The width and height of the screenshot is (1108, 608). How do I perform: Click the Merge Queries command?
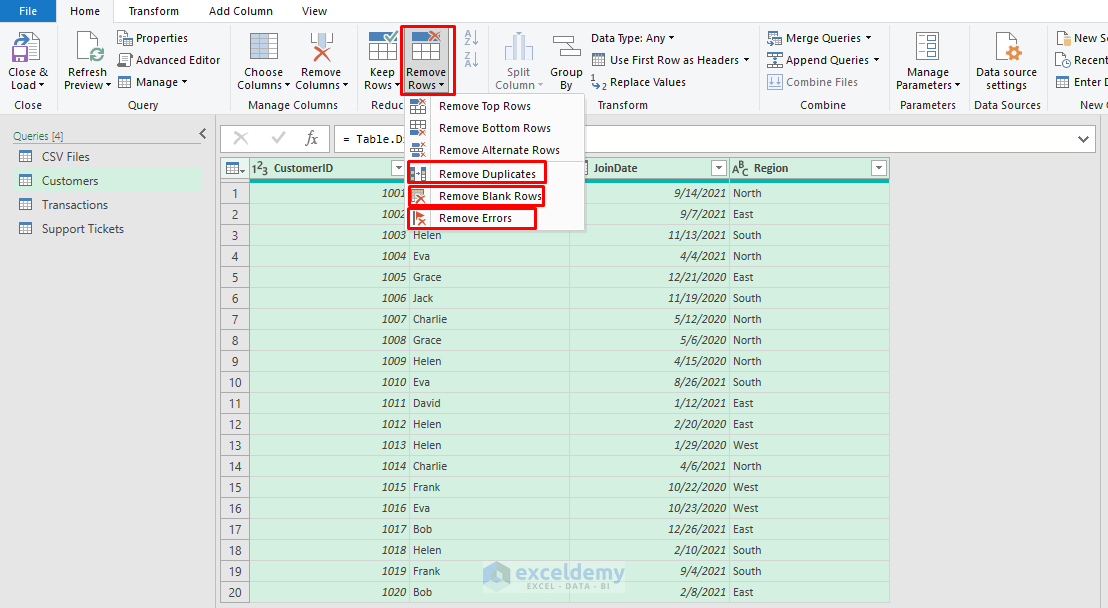819,38
